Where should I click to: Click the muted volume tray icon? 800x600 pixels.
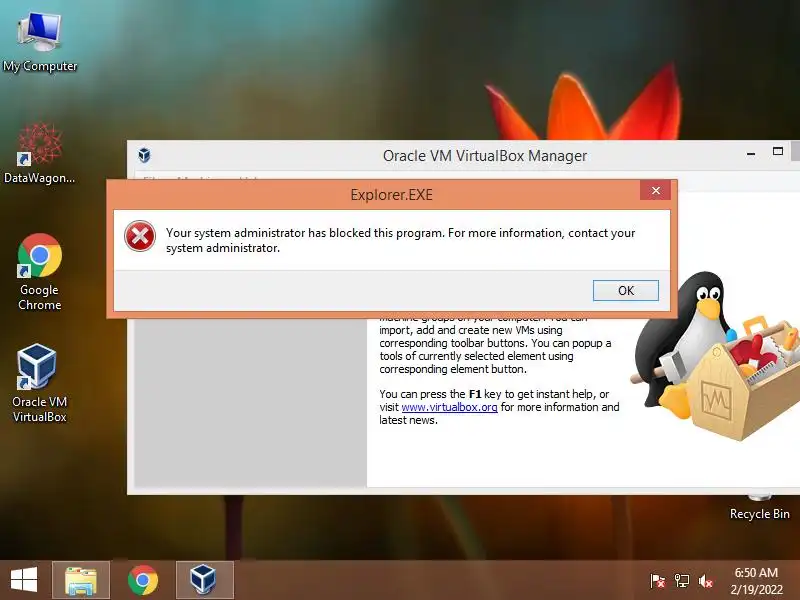point(706,581)
